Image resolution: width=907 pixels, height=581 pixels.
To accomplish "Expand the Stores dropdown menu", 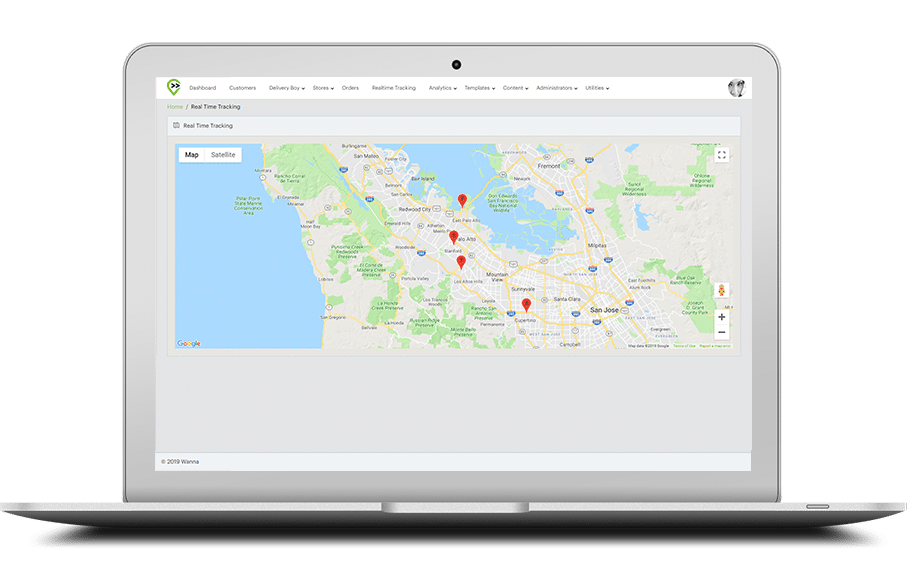I will point(323,88).
